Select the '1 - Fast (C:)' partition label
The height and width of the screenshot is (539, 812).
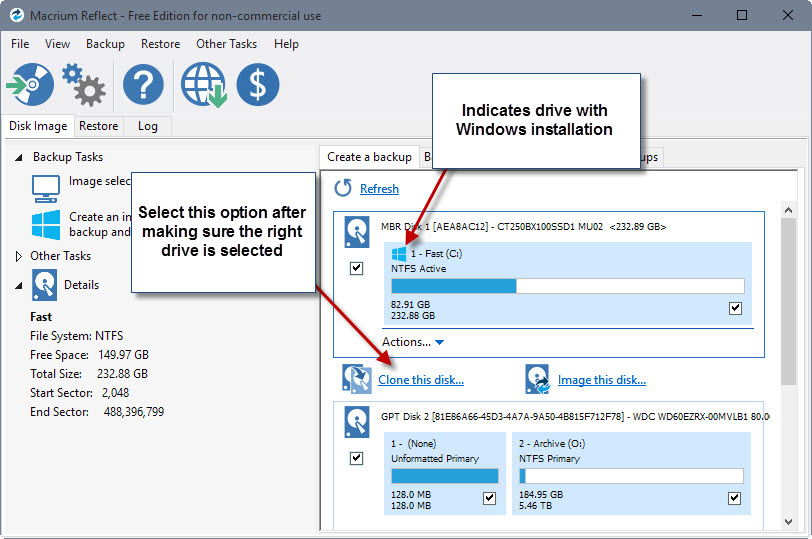click(436, 254)
